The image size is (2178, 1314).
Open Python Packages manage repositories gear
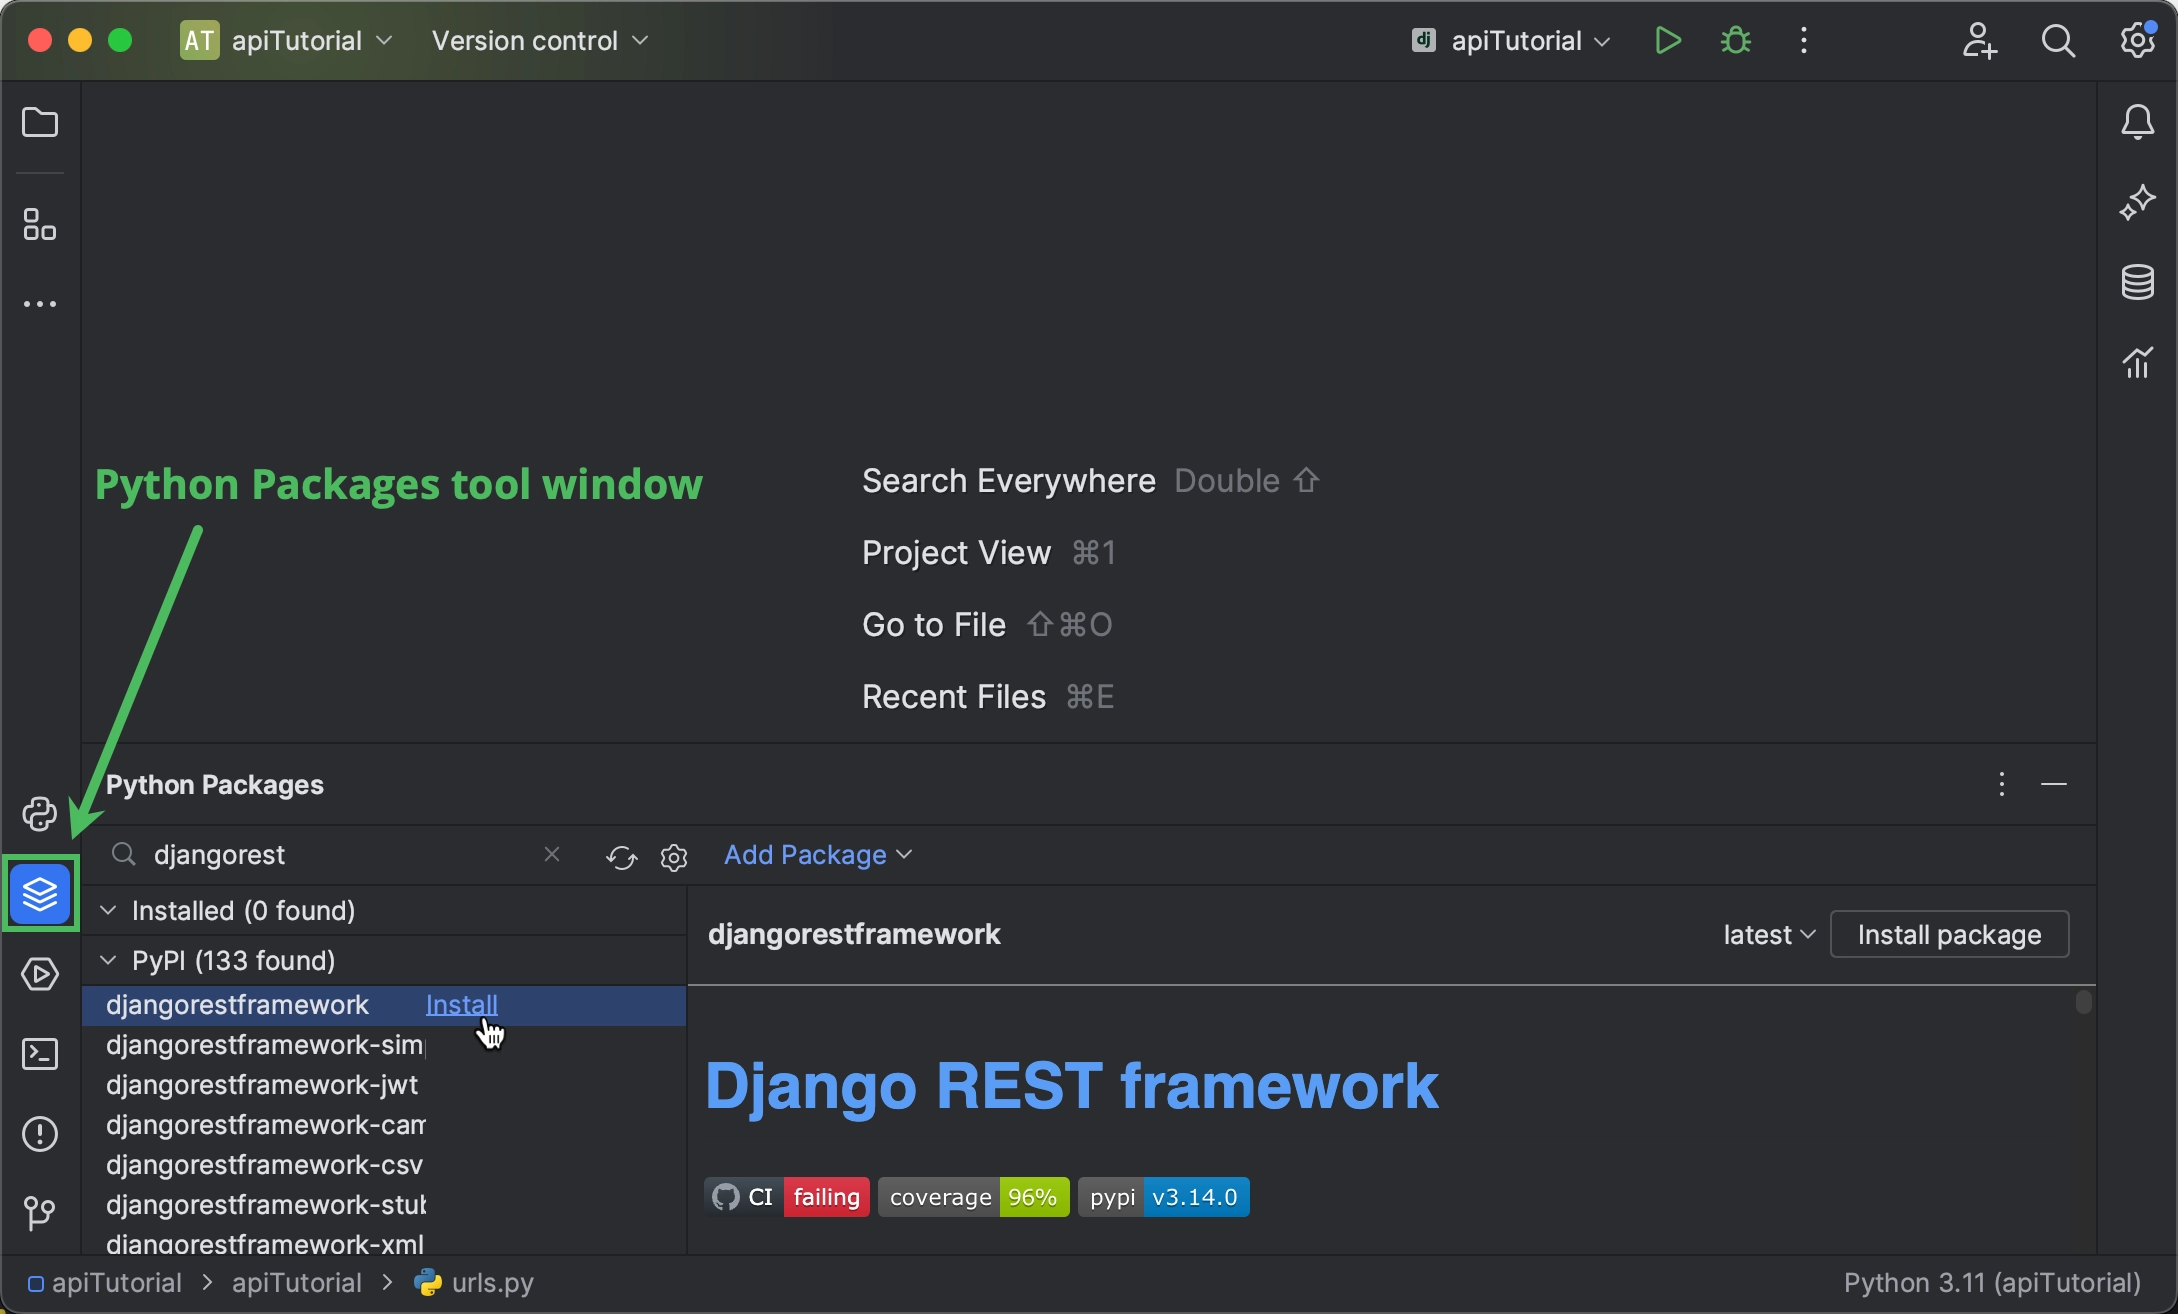(x=674, y=857)
